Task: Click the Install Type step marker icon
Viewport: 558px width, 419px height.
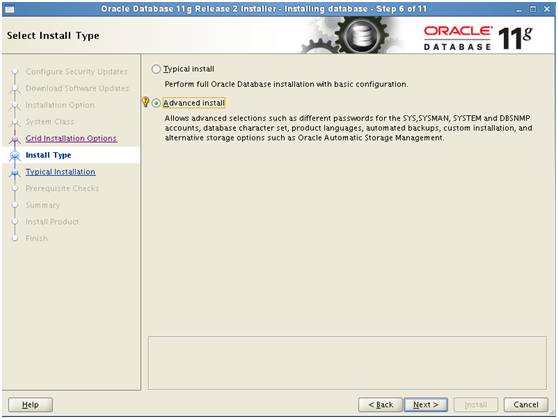Action: click(15, 156)
